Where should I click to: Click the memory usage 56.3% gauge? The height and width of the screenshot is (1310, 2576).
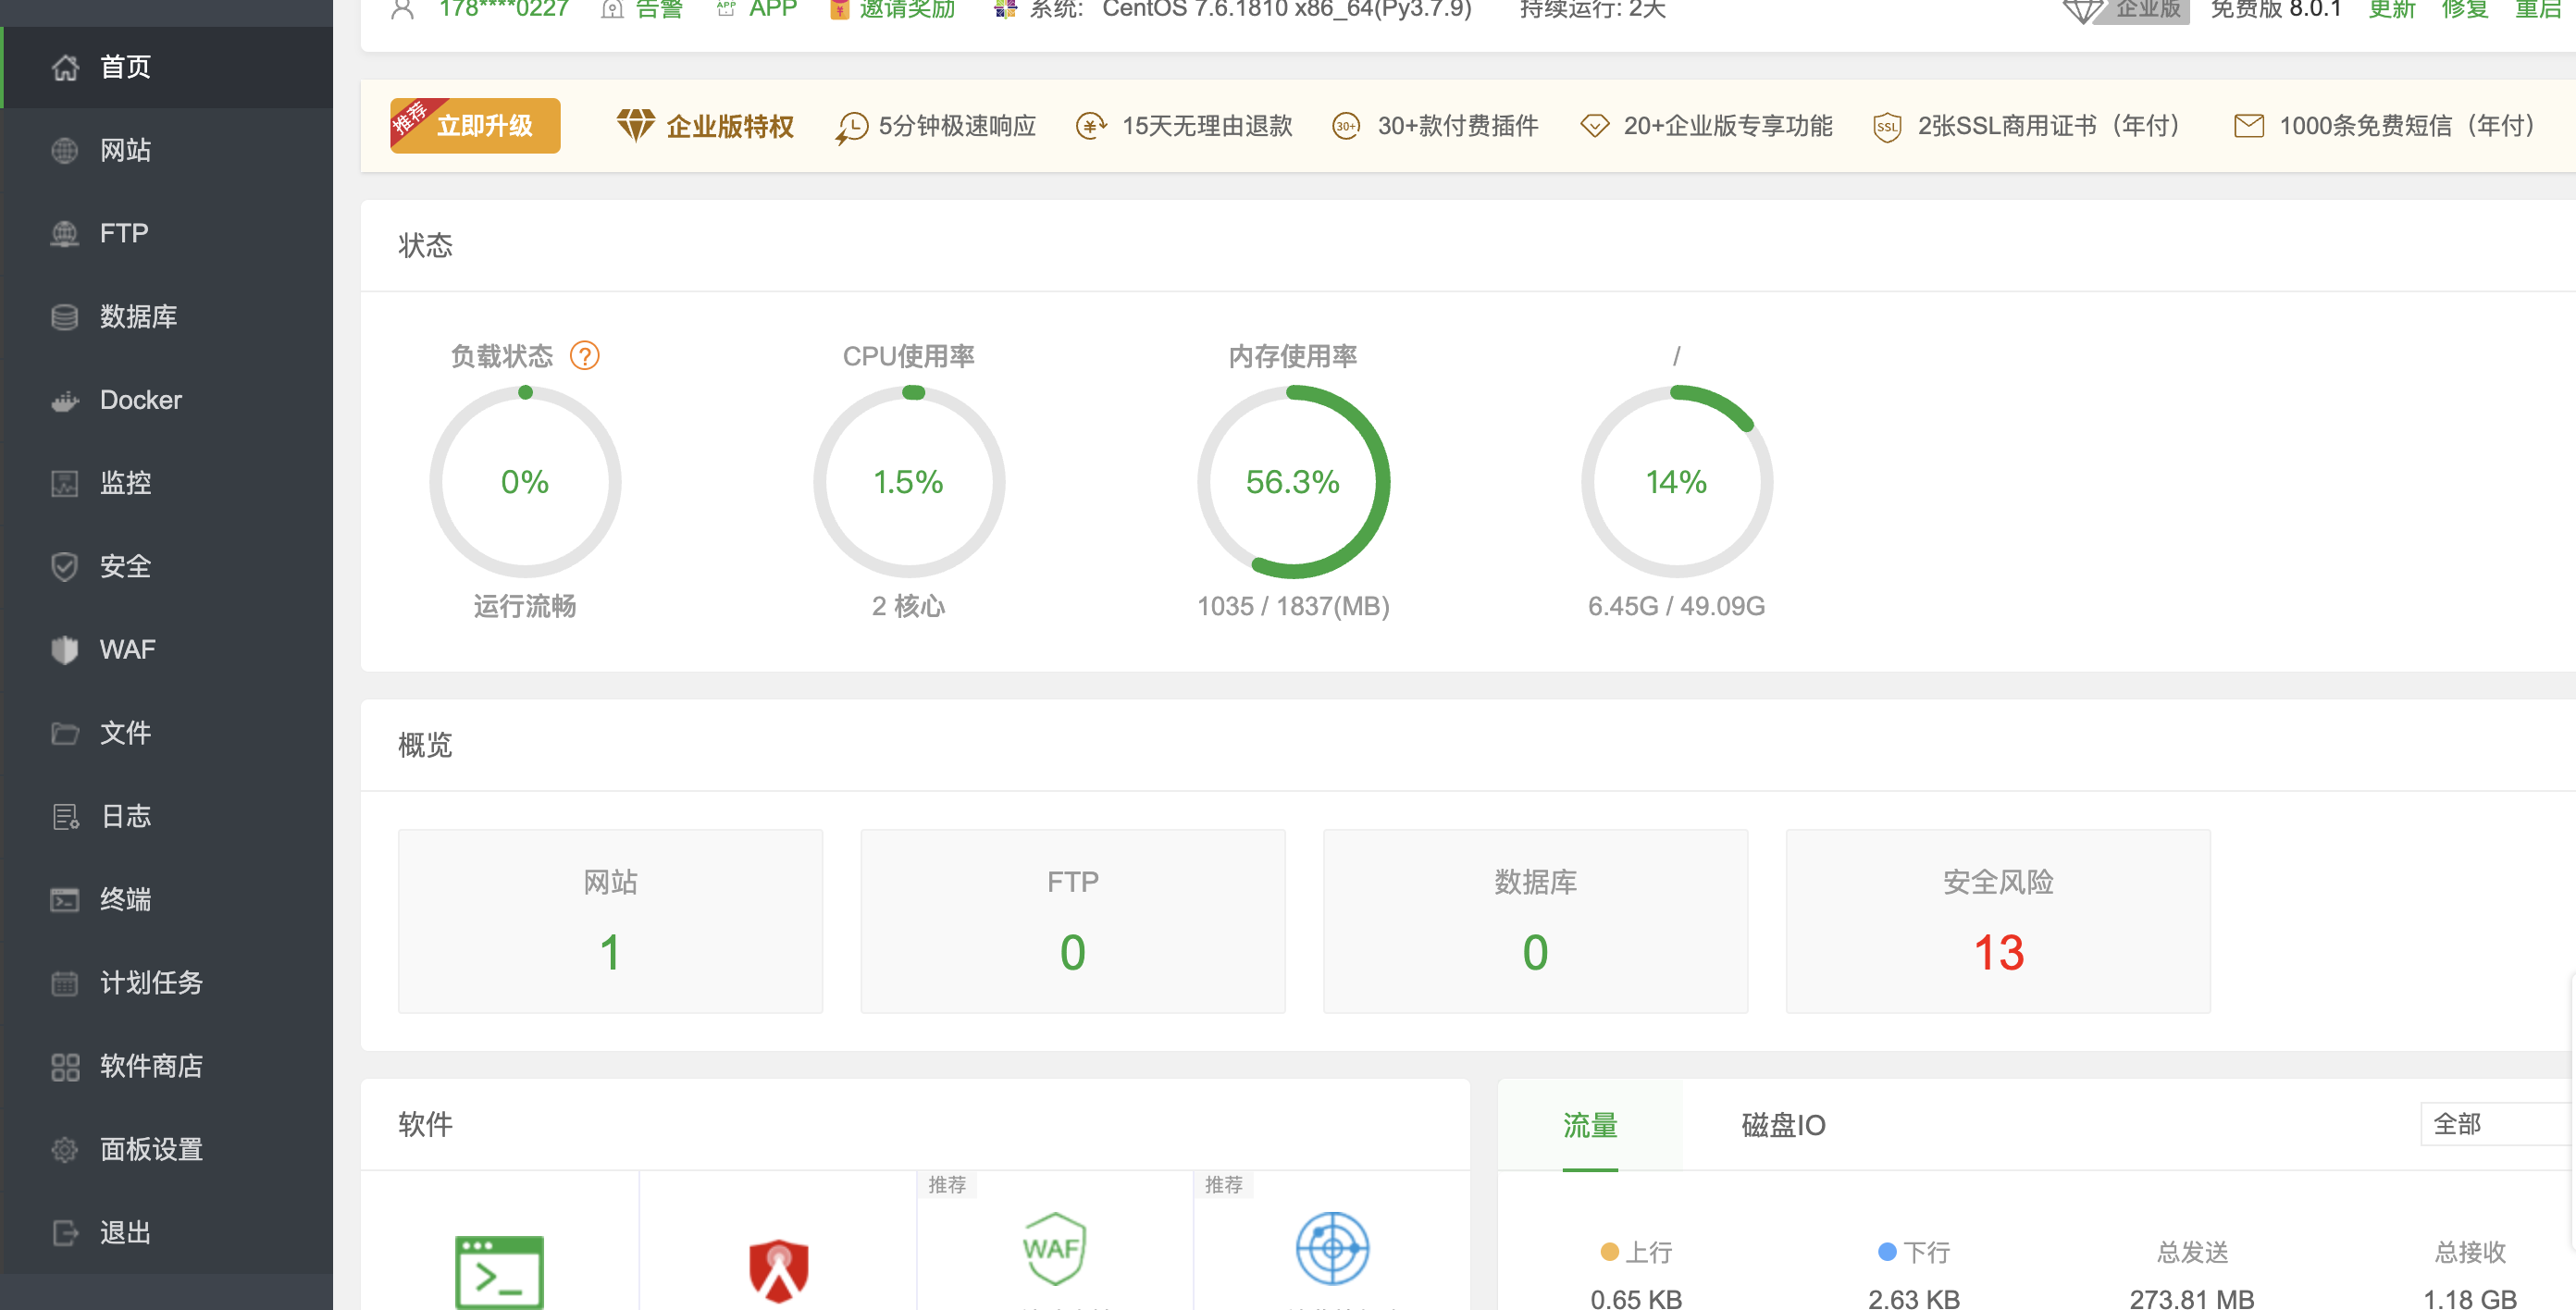coord(1292,482)
